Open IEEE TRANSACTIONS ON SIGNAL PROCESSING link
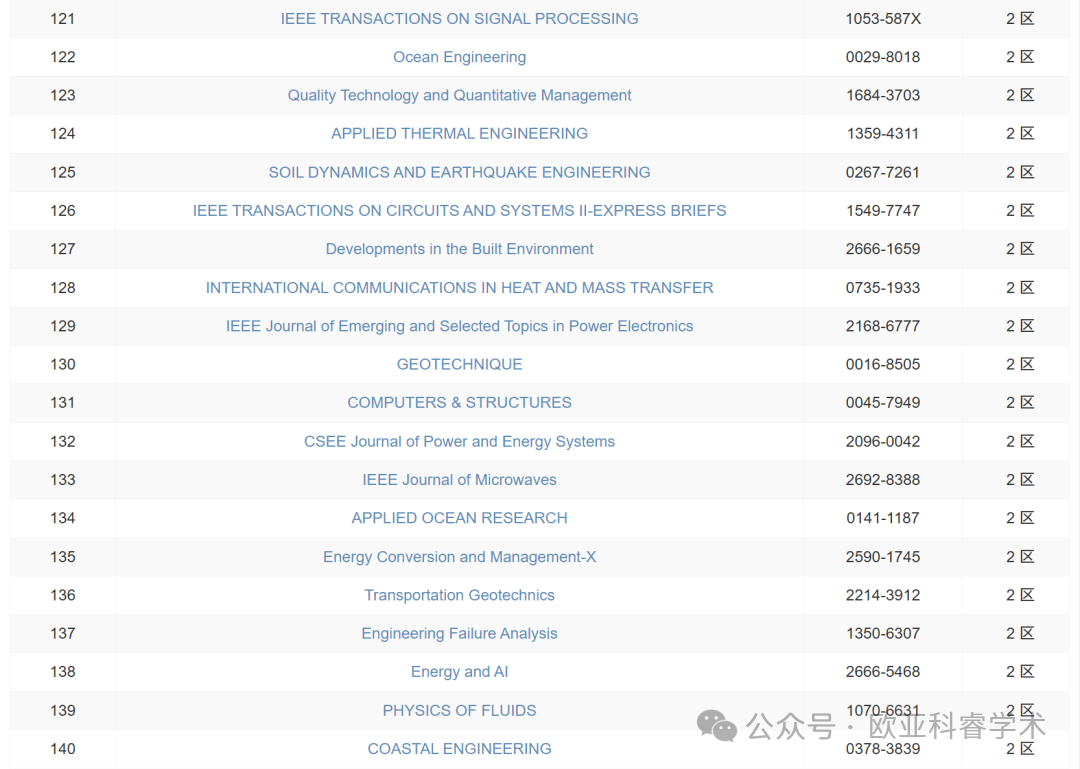Viewport: 1080px width, 769px height. coord(459,19)
